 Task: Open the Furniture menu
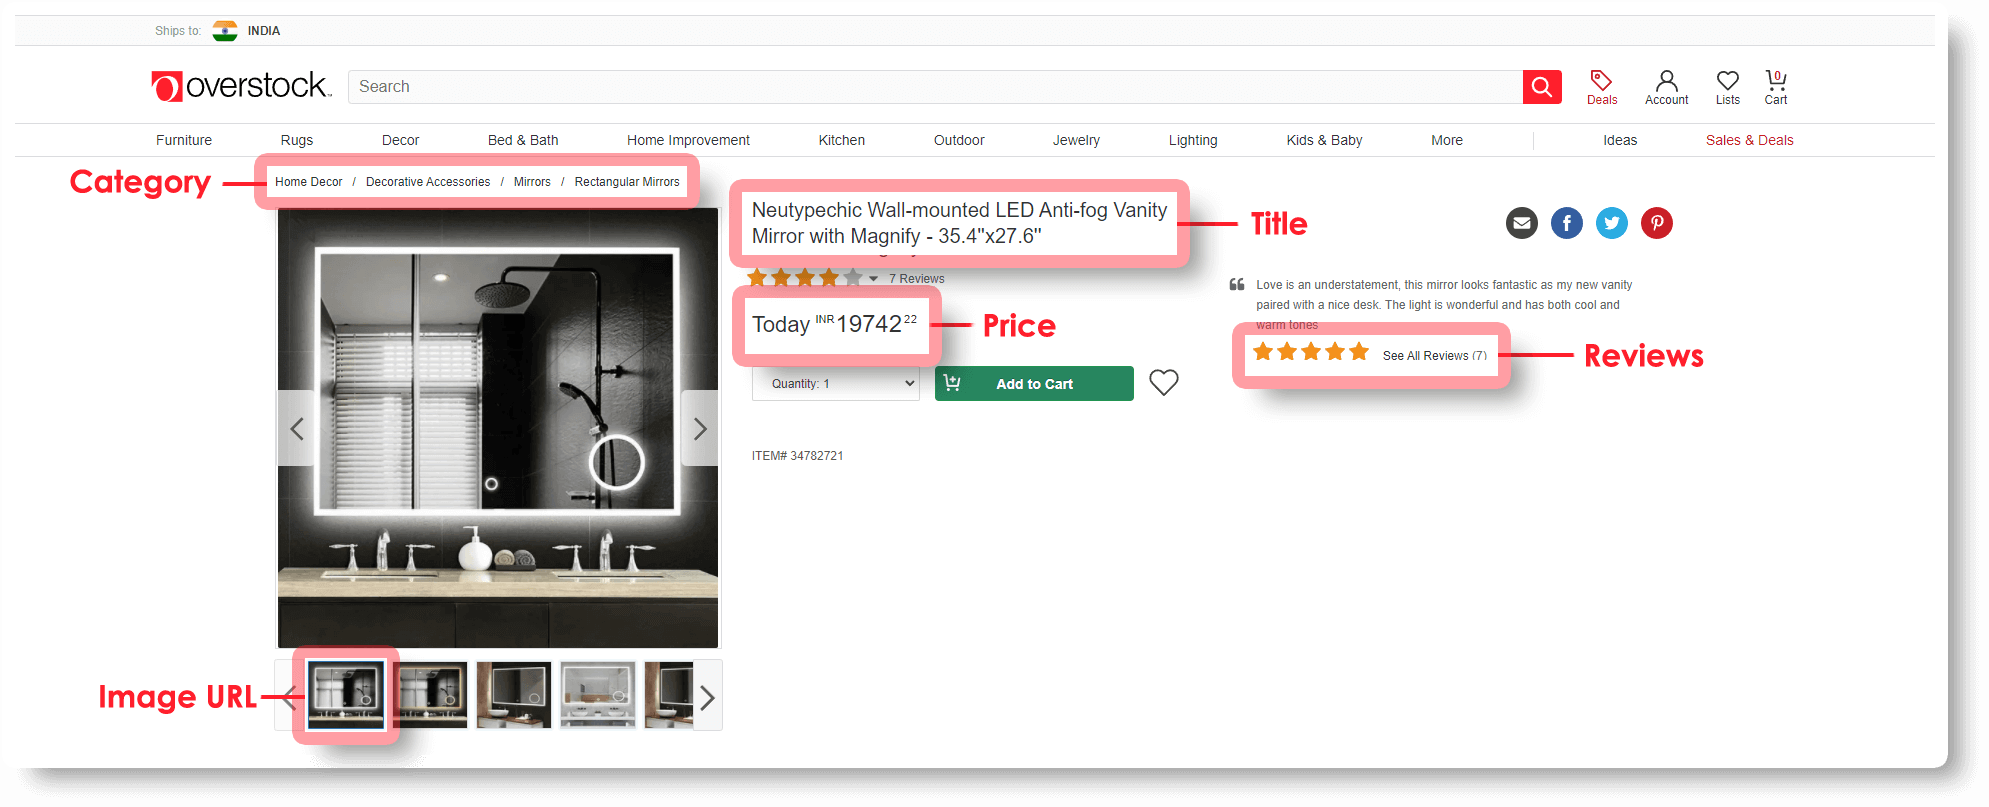(184, 140)
